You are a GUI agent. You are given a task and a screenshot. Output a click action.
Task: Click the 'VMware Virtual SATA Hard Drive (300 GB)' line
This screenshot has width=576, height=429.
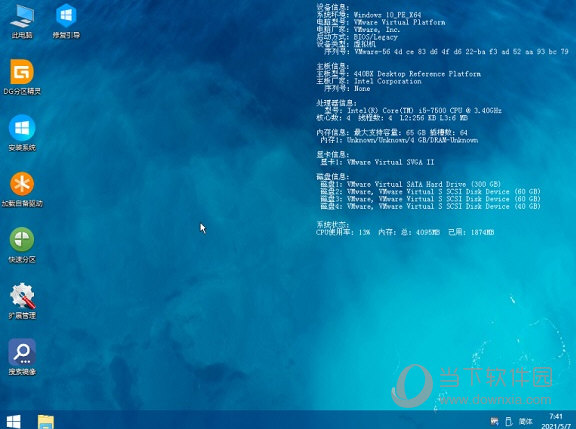click(x=424, y=184)
